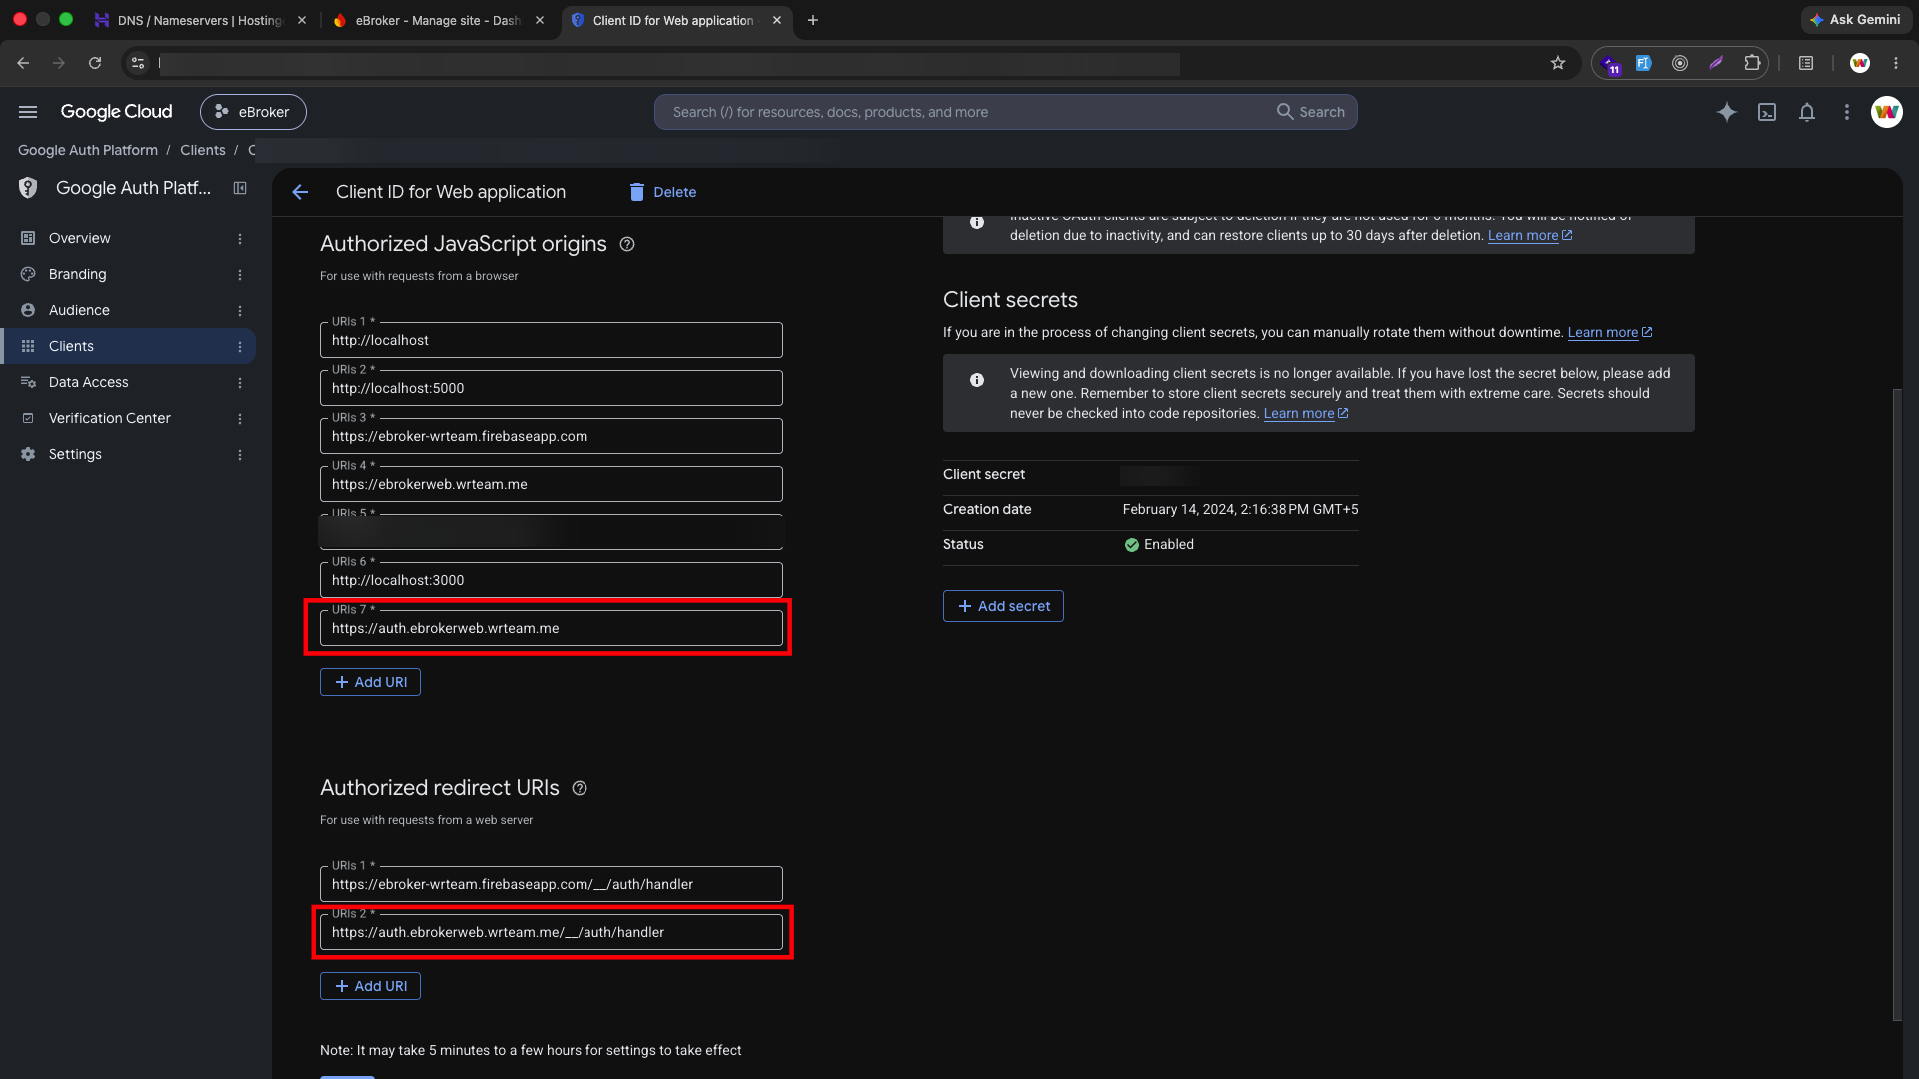
Task: Edit URIs 7 auth.ebrokerweb.wrteam.me origin field
Action: tap(551, 628)
